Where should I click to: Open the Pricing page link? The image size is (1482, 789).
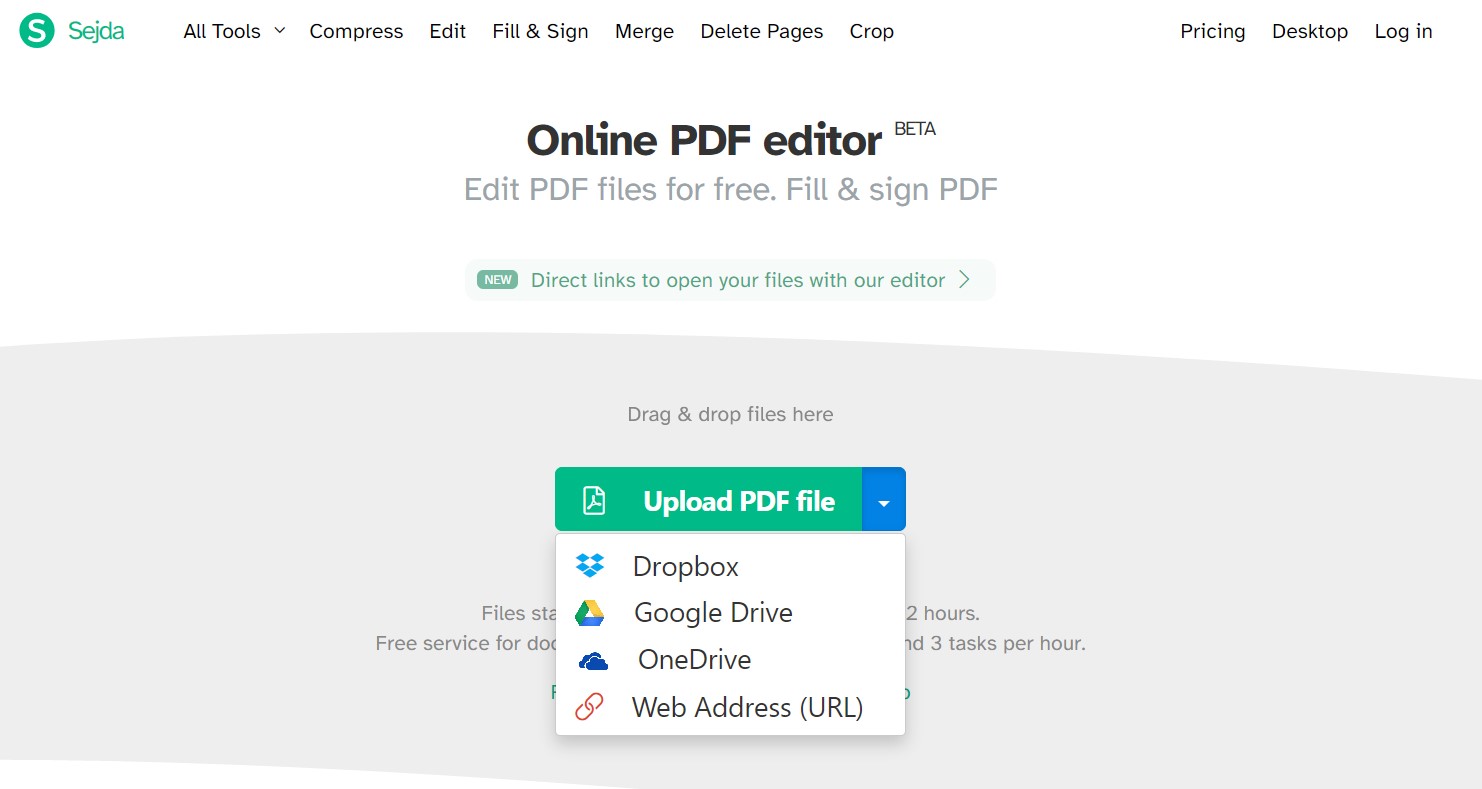point(1212,31)
